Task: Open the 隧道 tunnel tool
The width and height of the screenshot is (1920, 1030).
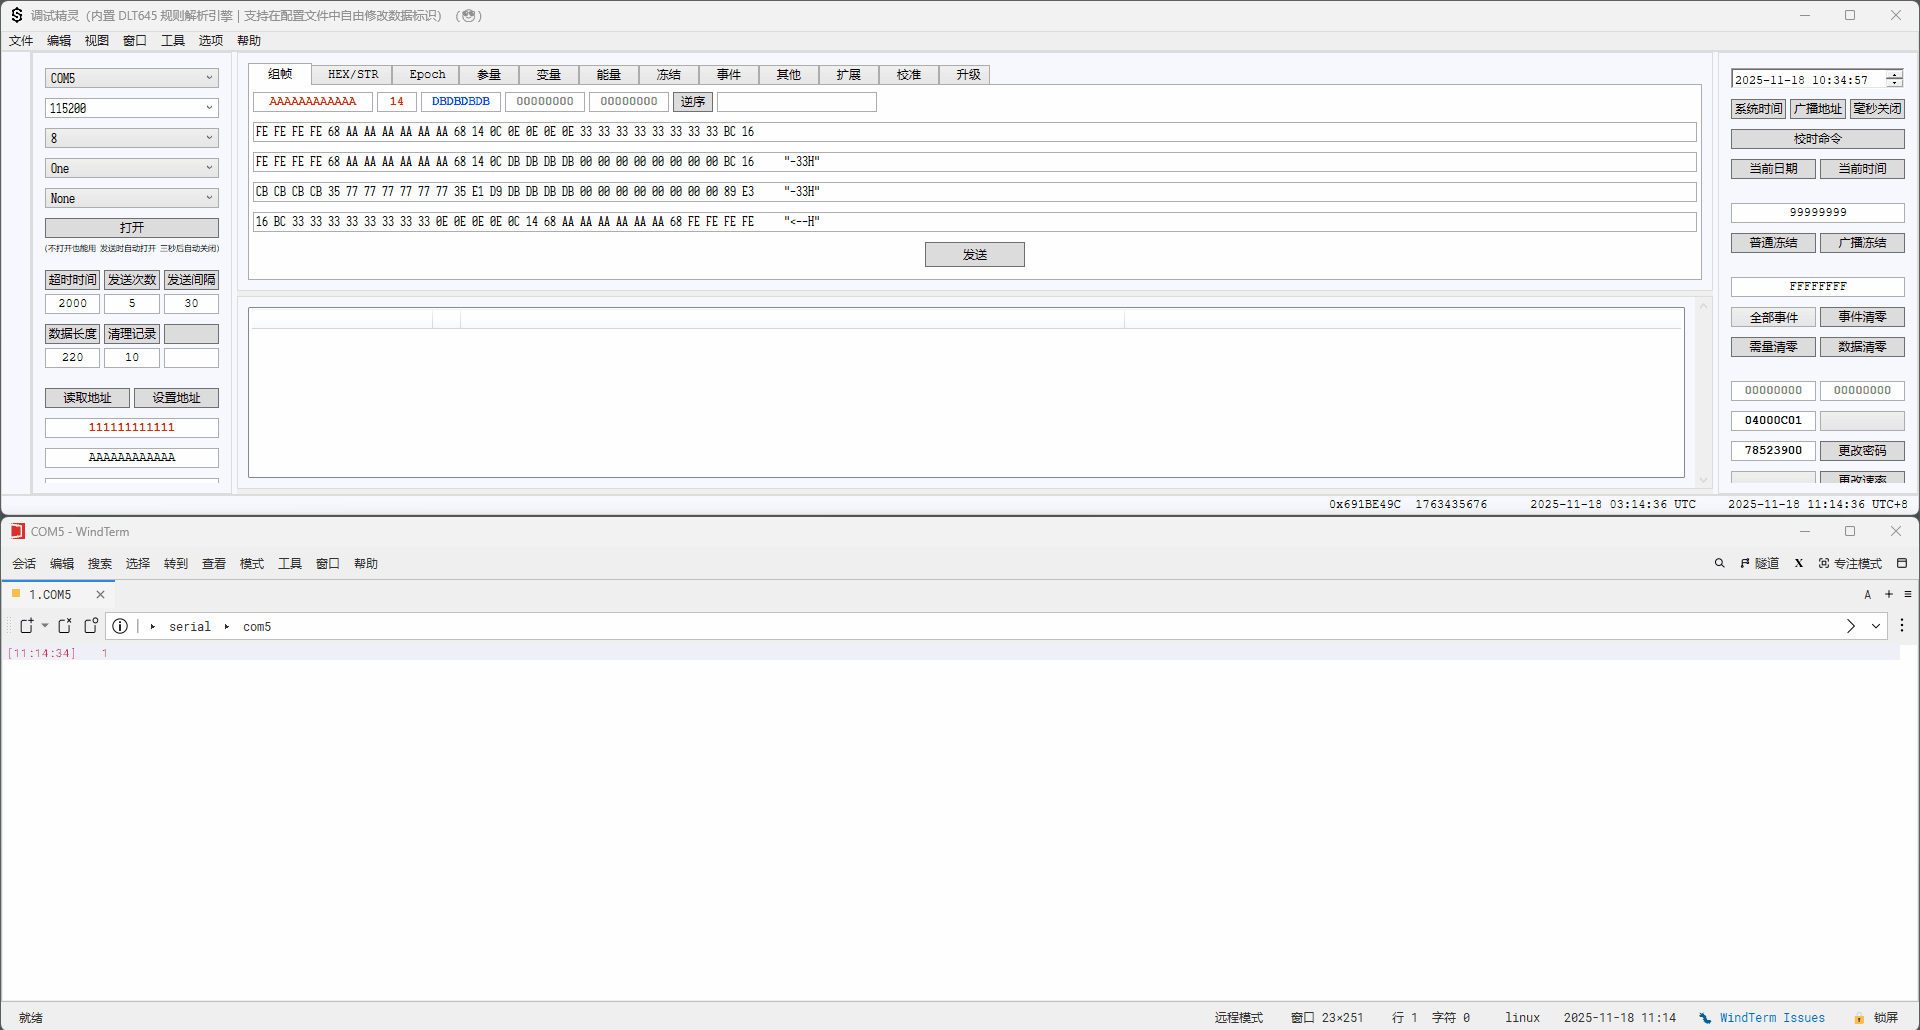Action: pos(1759,563)
